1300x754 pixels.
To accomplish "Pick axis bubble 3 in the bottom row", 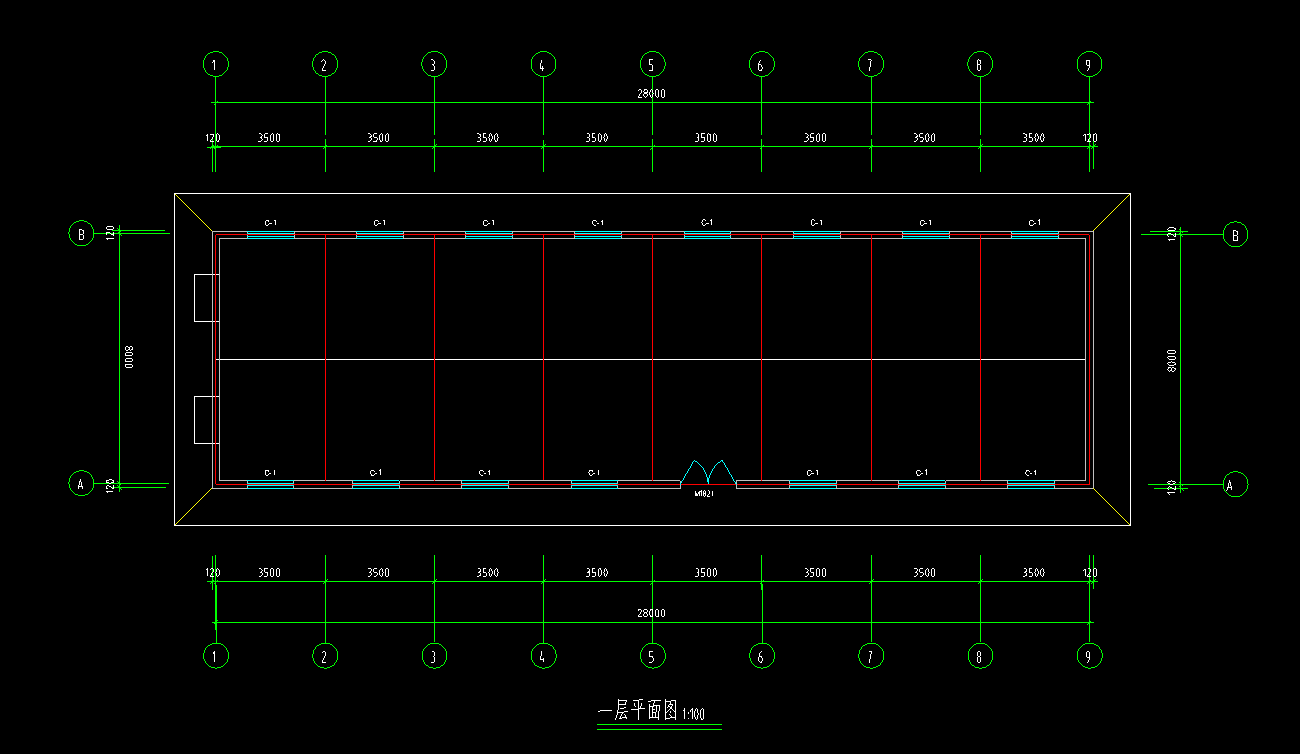I will 433,656.
